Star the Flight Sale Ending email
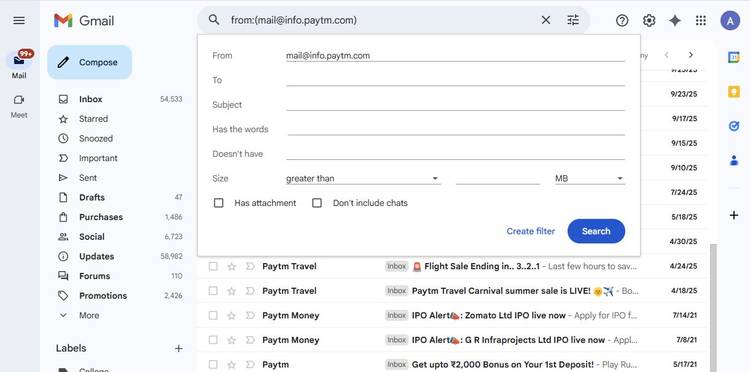750x372 pixels. click(232, 266)
